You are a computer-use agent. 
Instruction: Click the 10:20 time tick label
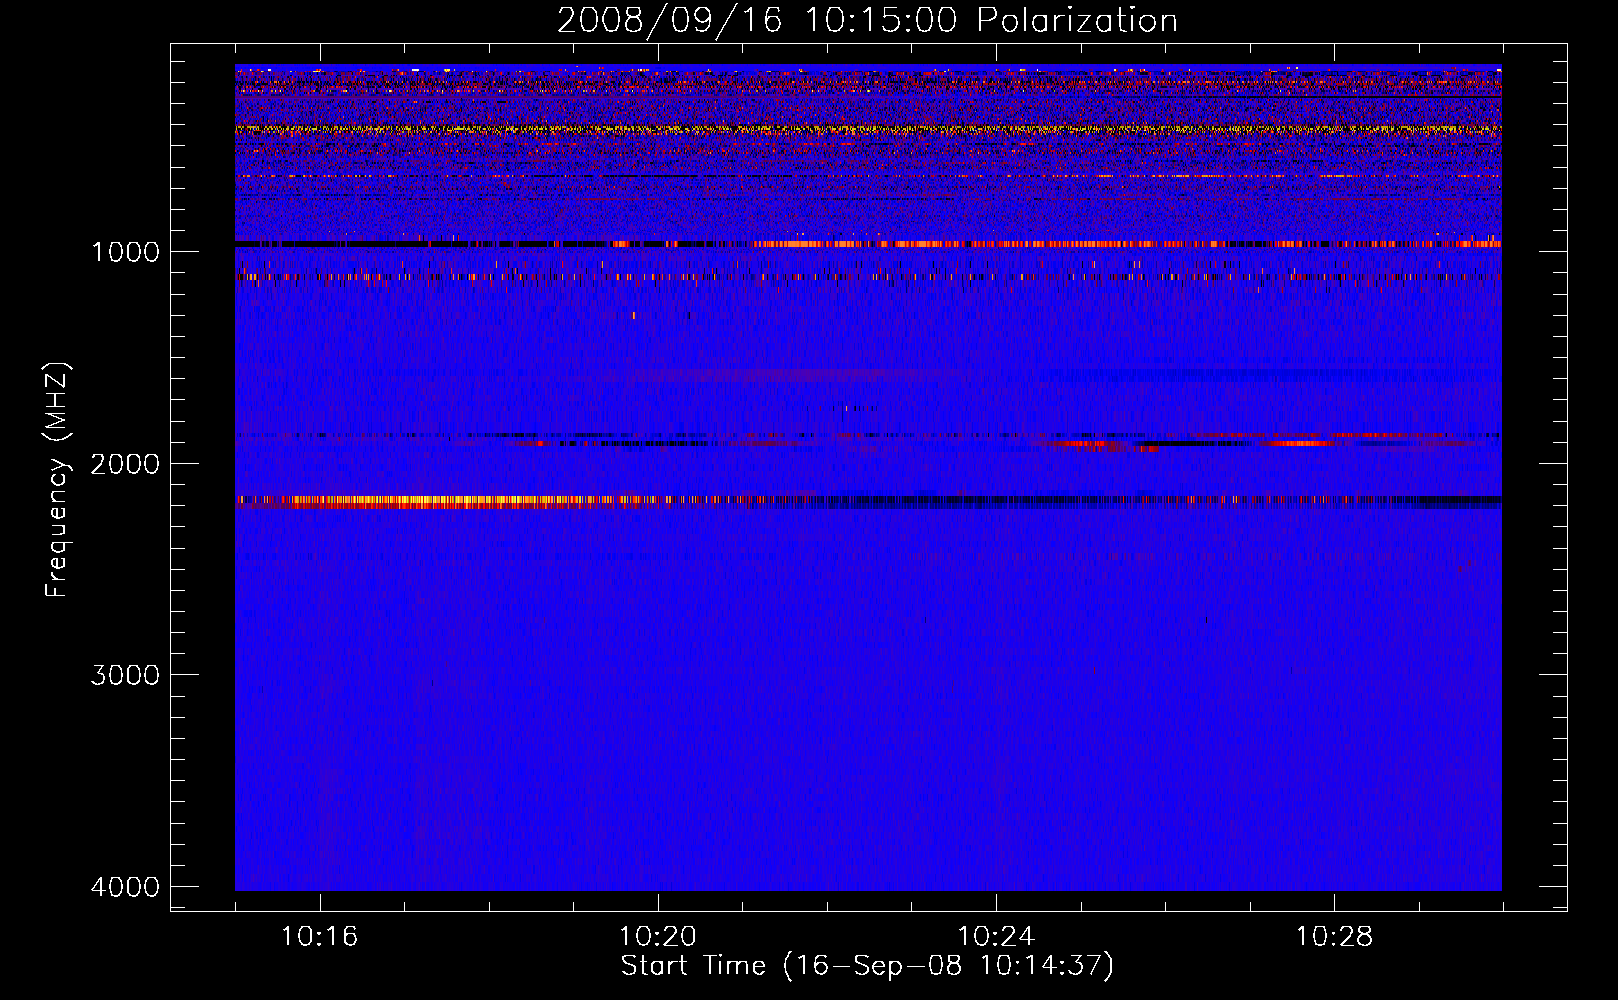coord(657,937)
